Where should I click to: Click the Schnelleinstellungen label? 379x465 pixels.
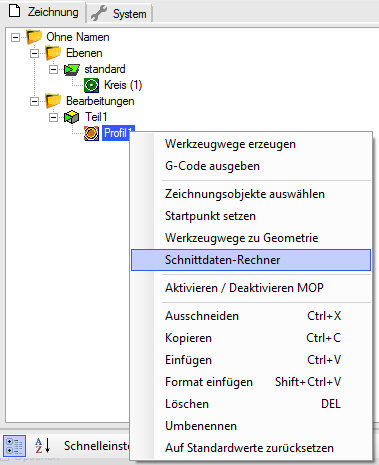(x=97, y=446)
